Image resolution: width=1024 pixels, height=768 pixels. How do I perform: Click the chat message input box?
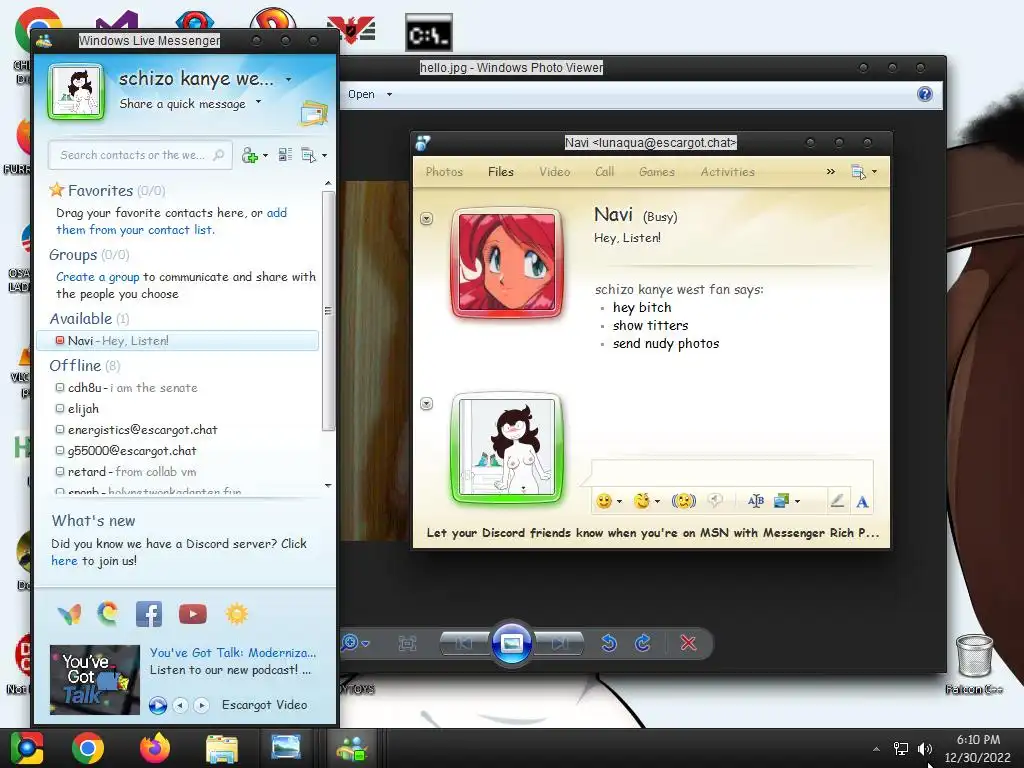(731, 473)
